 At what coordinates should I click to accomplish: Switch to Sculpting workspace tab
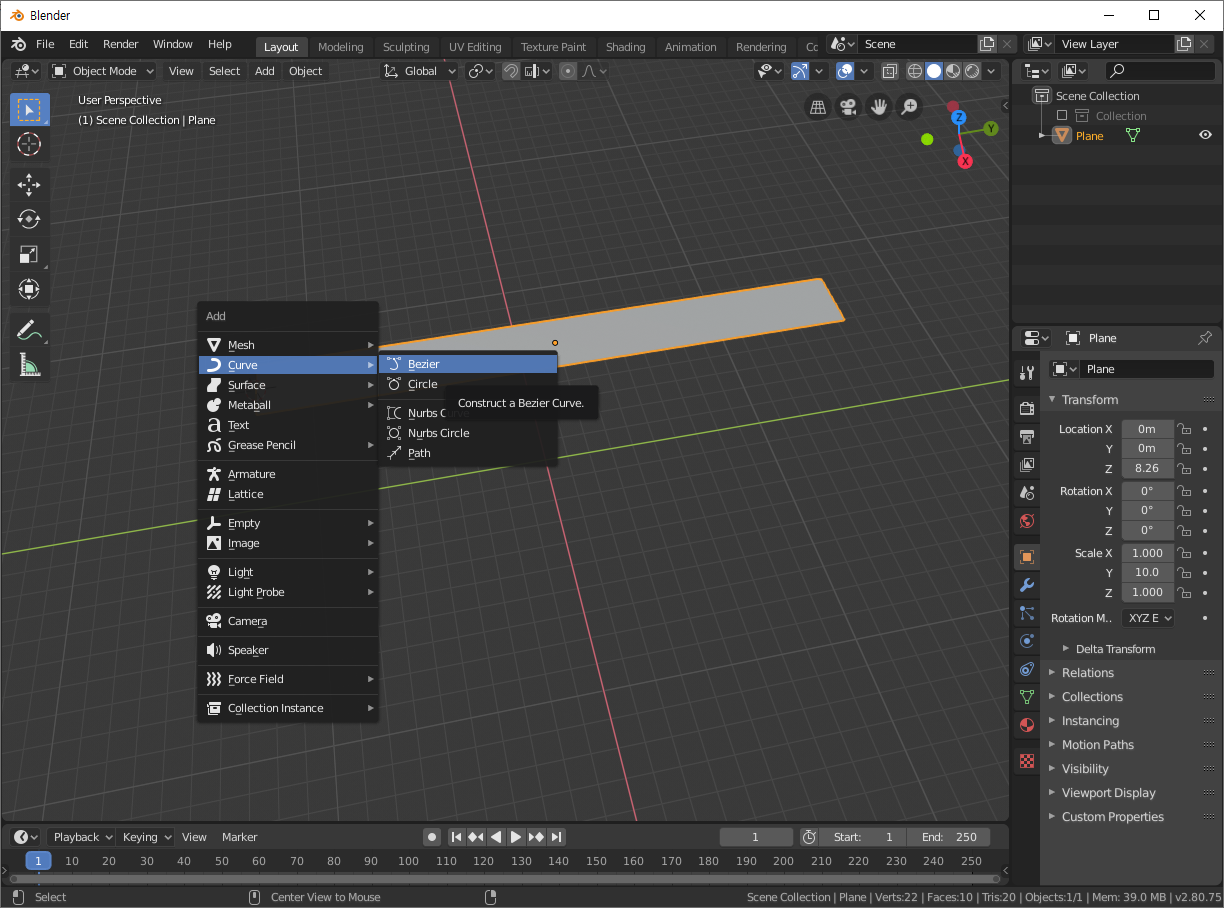[x=406, y=47]
